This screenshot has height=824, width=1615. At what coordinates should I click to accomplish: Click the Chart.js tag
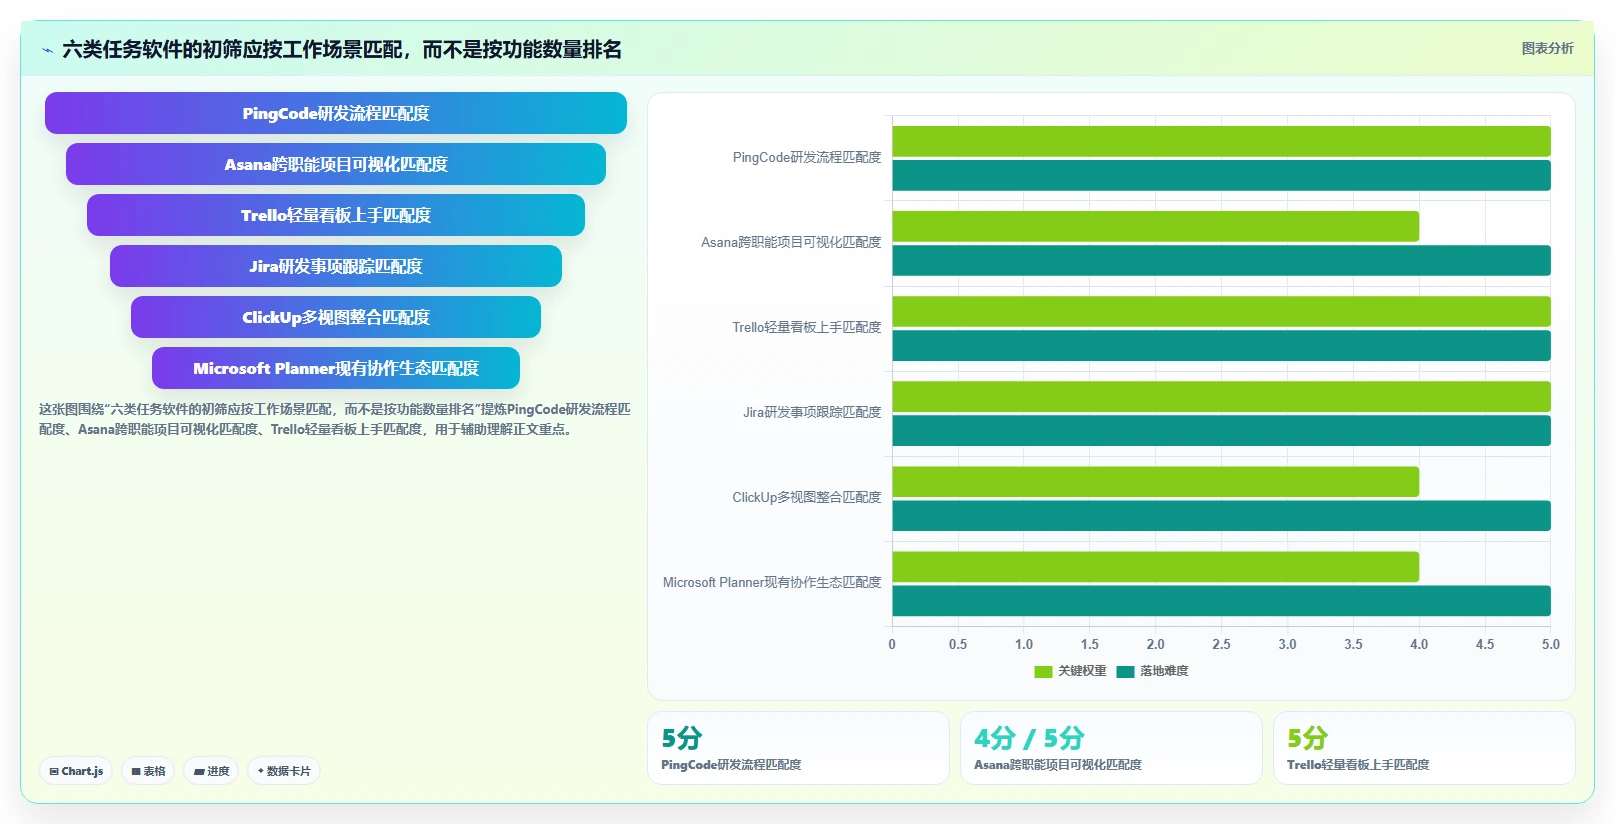coord(76,771)
